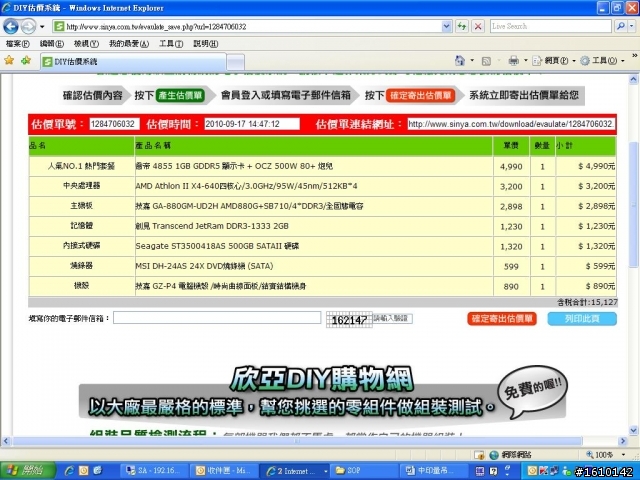Screen dimensions: 640x480
Task: Open the 工具(O) command bar menu
Action: click(602, 61)
